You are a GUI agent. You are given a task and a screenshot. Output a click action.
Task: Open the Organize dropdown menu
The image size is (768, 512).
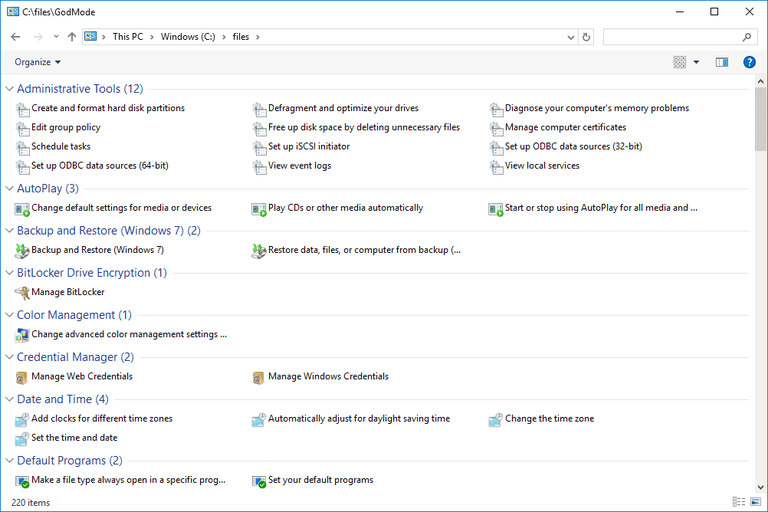tap(38, 62)
